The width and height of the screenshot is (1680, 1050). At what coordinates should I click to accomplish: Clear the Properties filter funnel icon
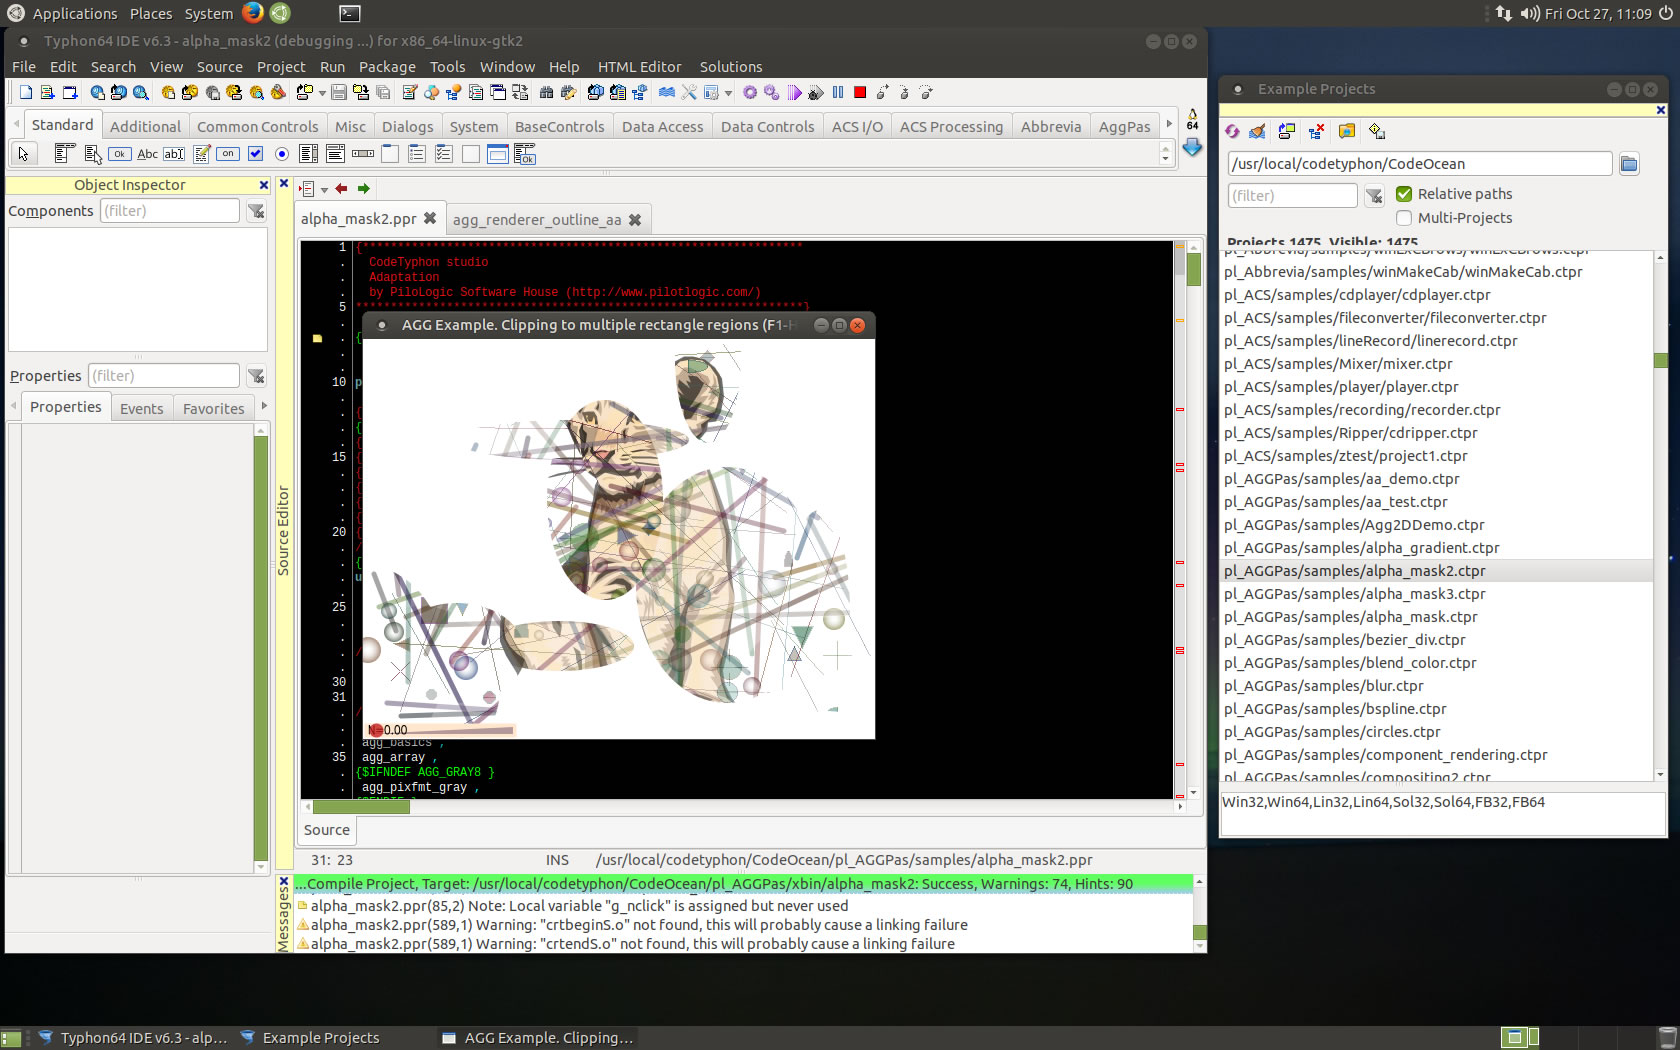(x=257, y=376)
